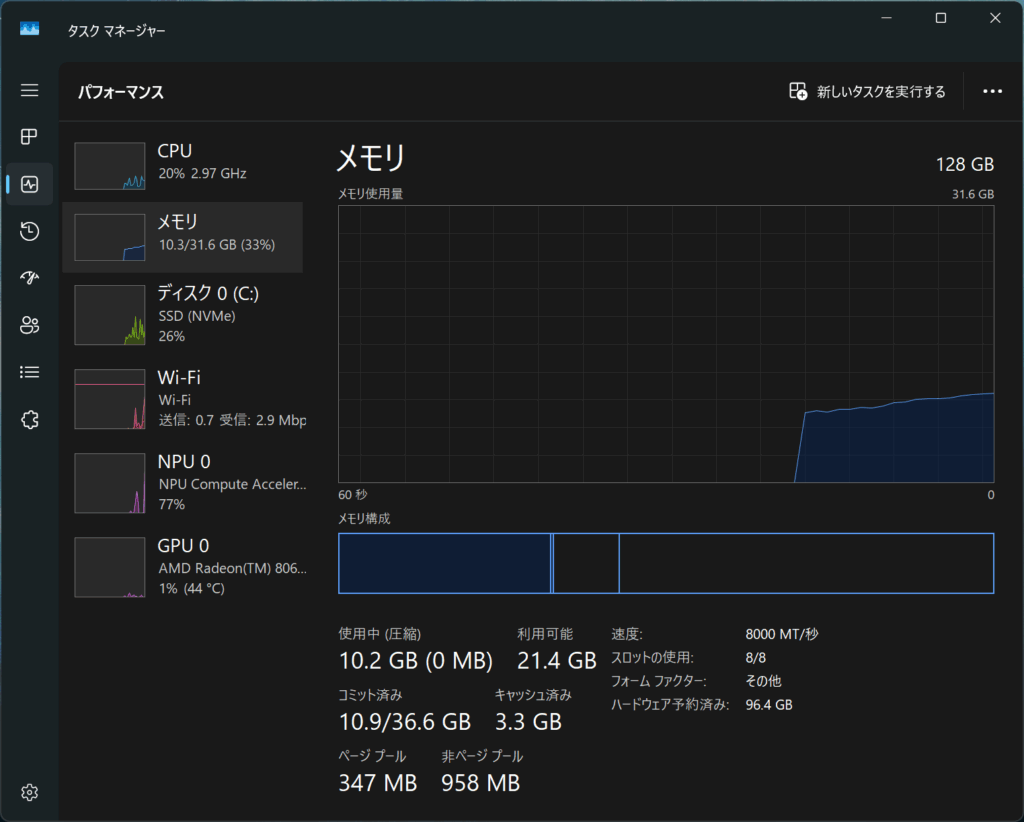Click the メモリ使用量 usage graph
The height and width of the screenshot is (822, 1024).
[x=666, y=344]
